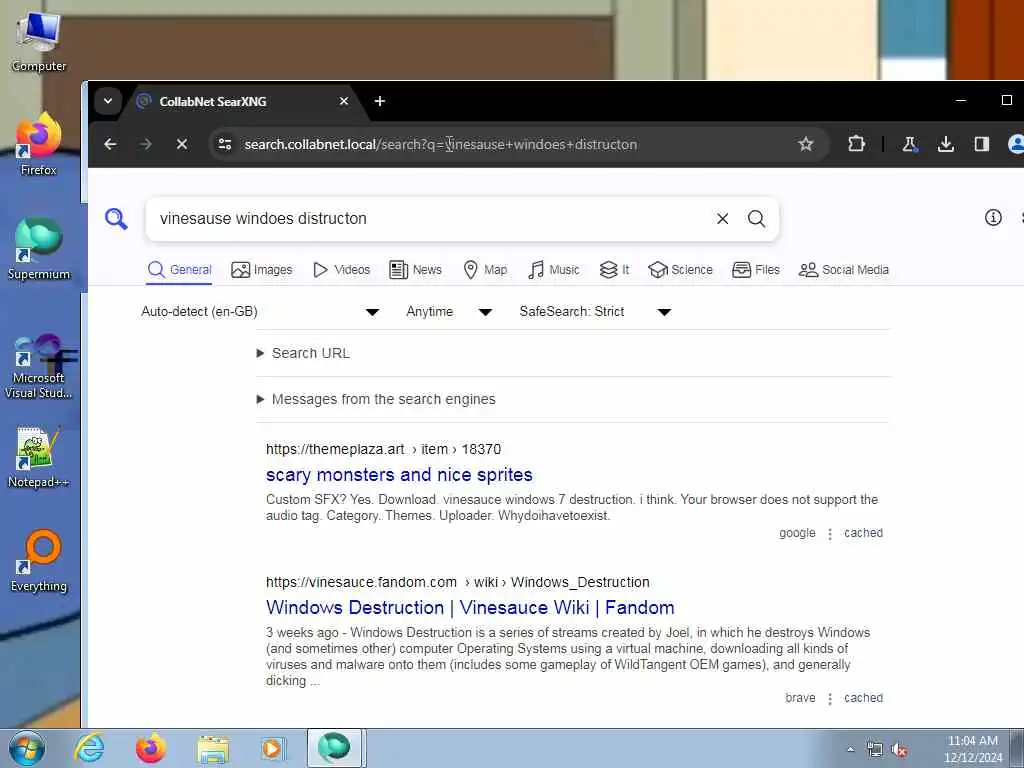Open the Notepad++ desktop shortcut
The height and width of the screenshot is (768, 1024).
pos(38,457)
